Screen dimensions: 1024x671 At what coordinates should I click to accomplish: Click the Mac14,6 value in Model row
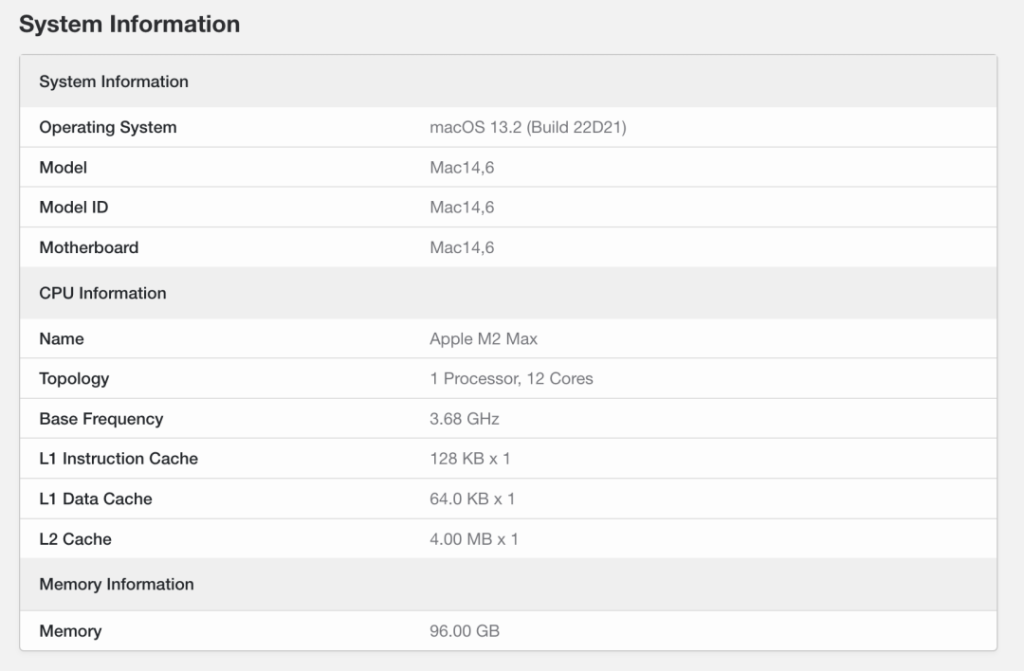click(461, 167)
